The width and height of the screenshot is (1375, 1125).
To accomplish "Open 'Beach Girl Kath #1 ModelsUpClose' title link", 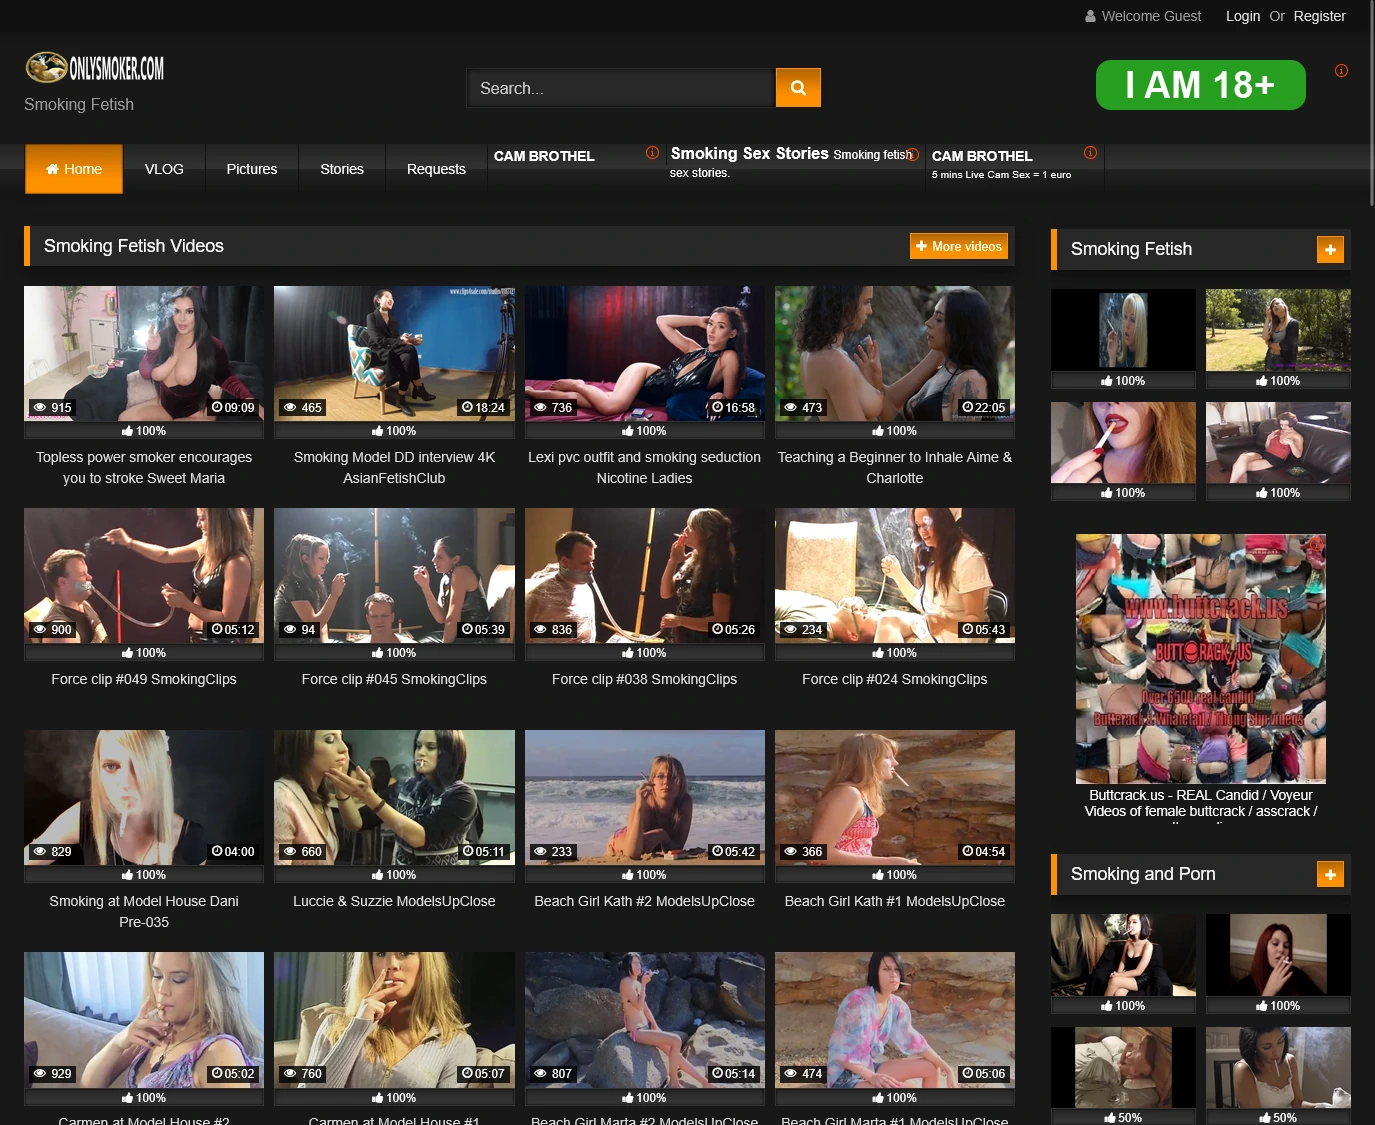I will click(895, 901).
